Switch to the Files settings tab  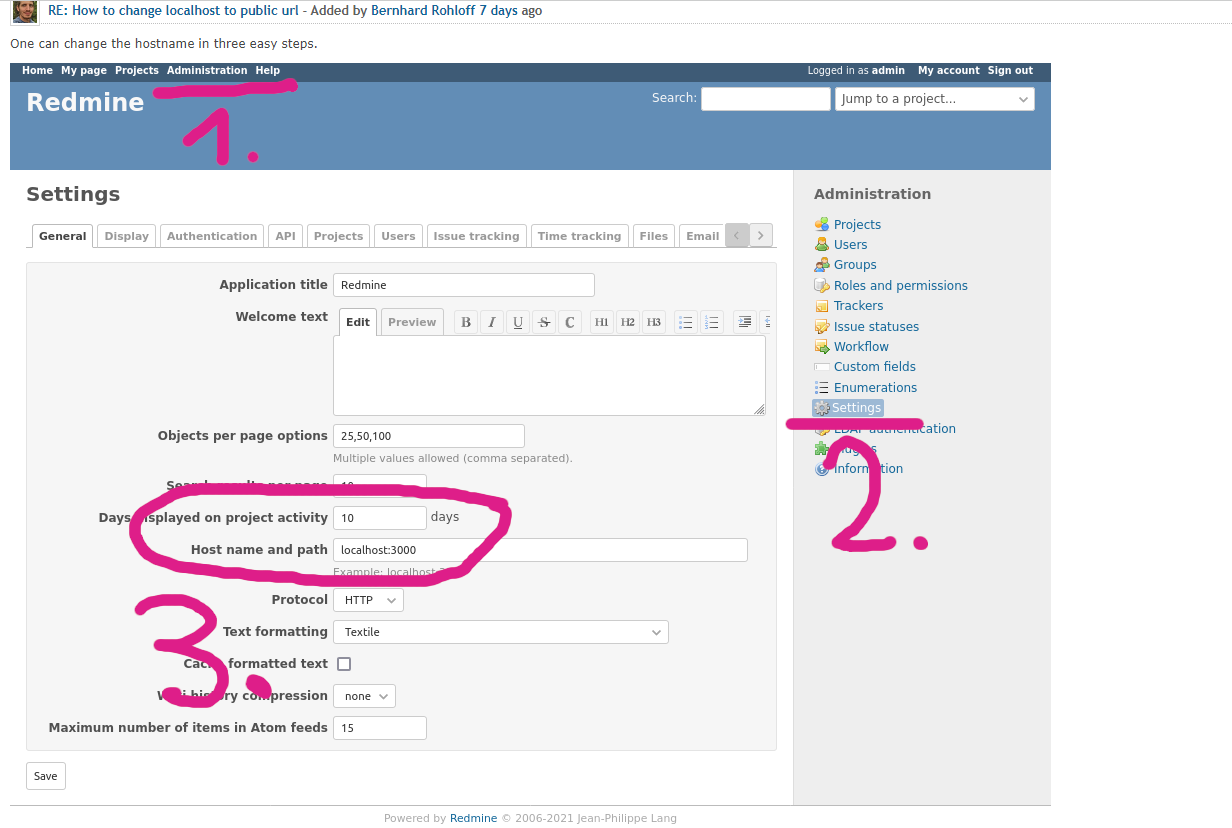click(x=654, y=236)
